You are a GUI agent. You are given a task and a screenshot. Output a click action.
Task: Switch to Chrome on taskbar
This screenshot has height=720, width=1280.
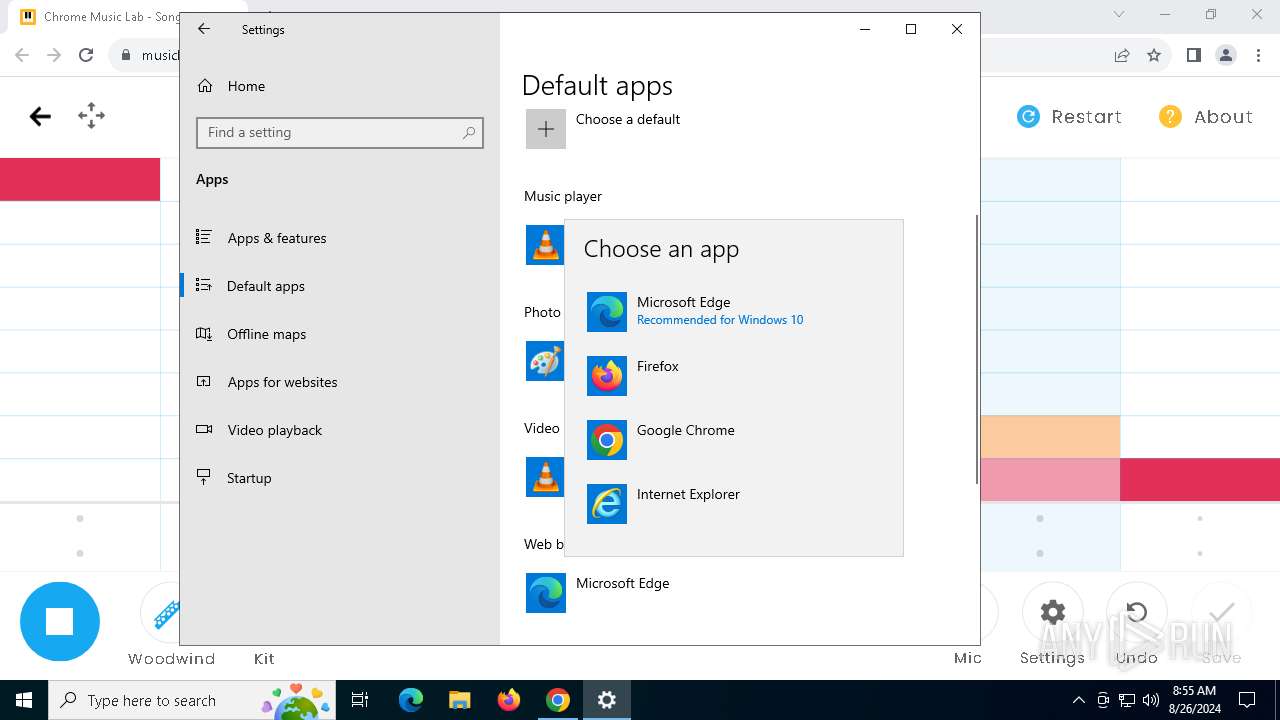pyautogui.click(x=557, y=700)
